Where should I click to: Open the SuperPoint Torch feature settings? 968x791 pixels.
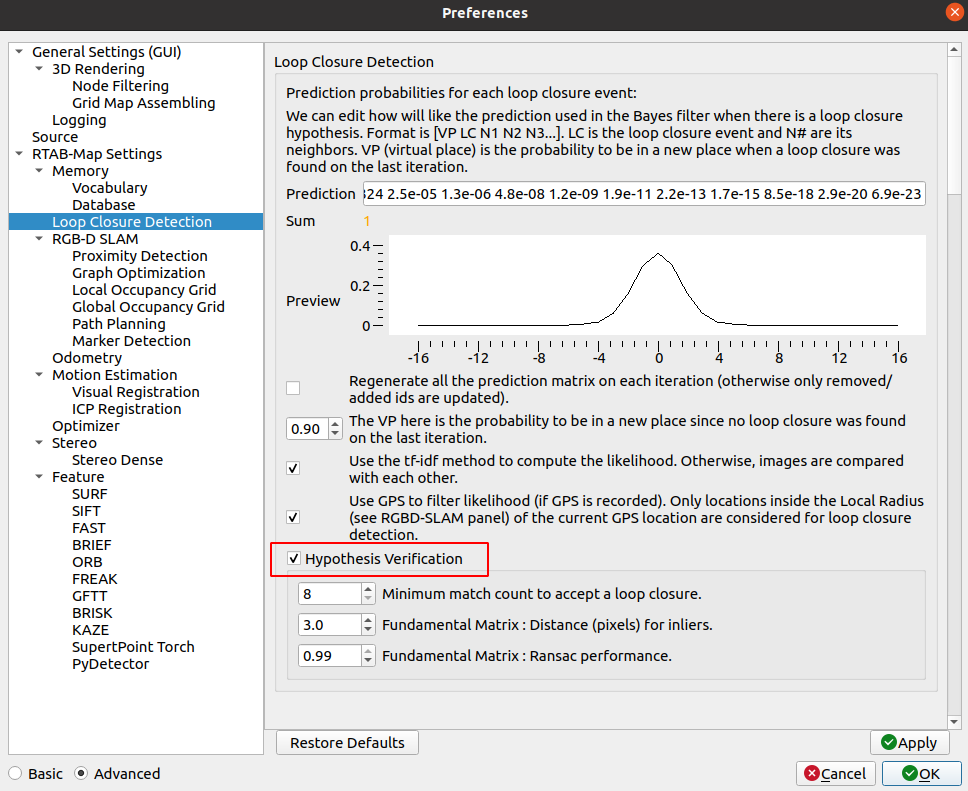(x=133, y=647)
